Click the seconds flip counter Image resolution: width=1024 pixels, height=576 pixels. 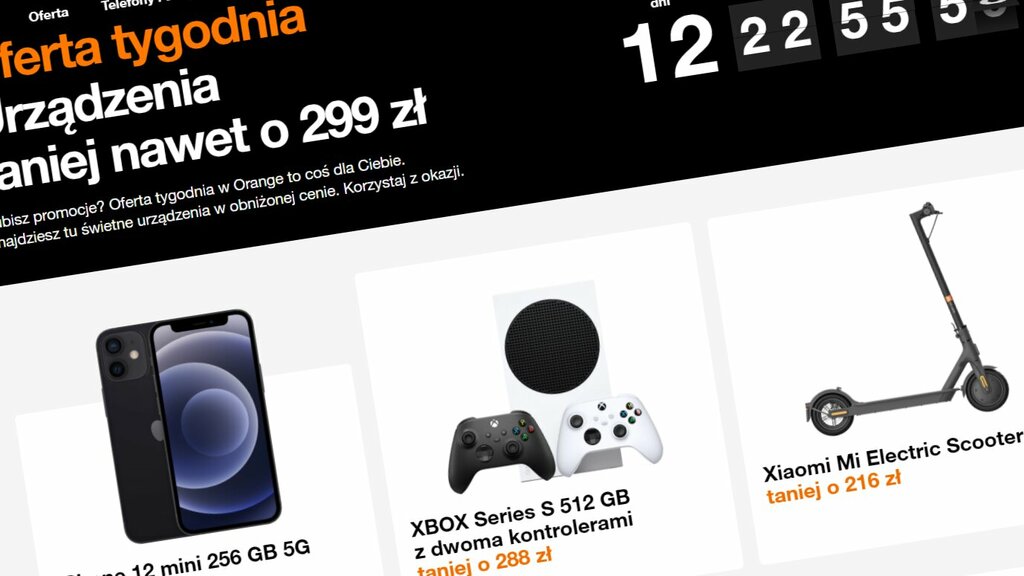point(976,12)
